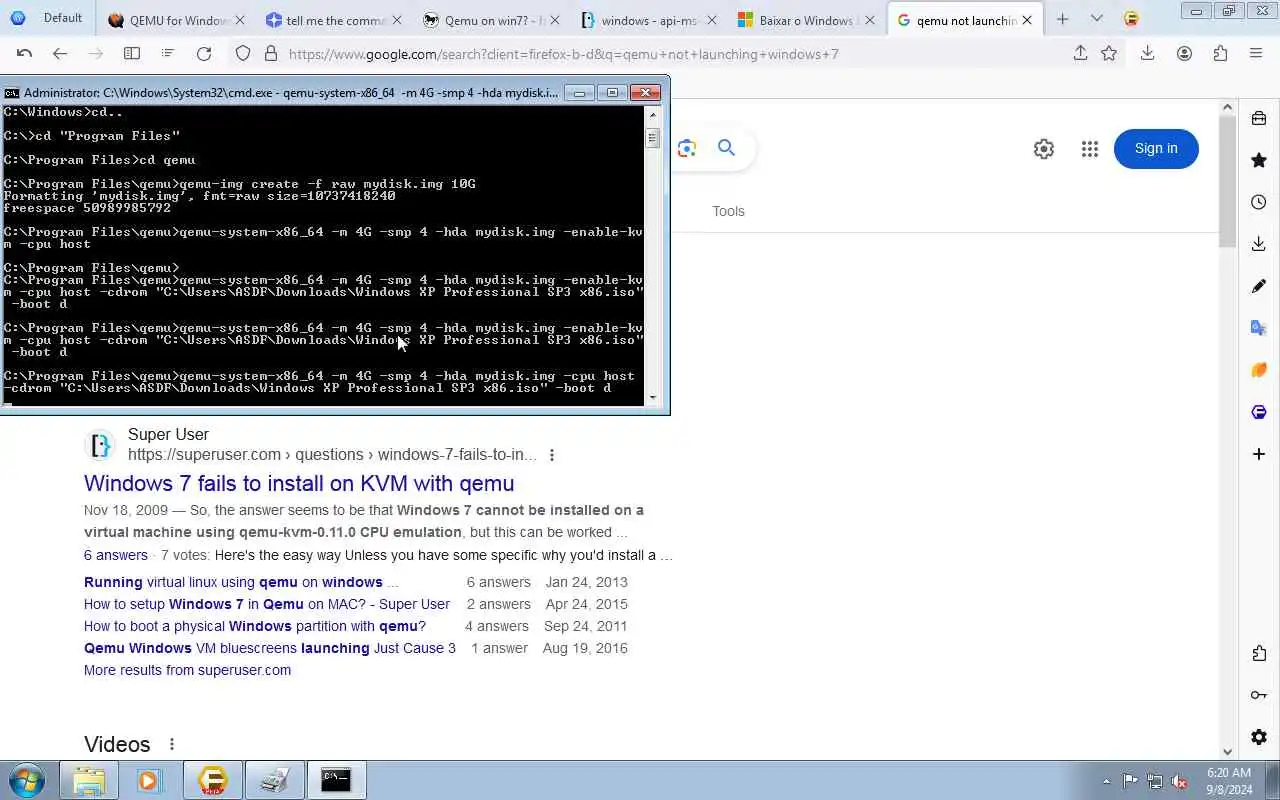
Task: Open the Tools search filter
Action: tap(728, 211)
